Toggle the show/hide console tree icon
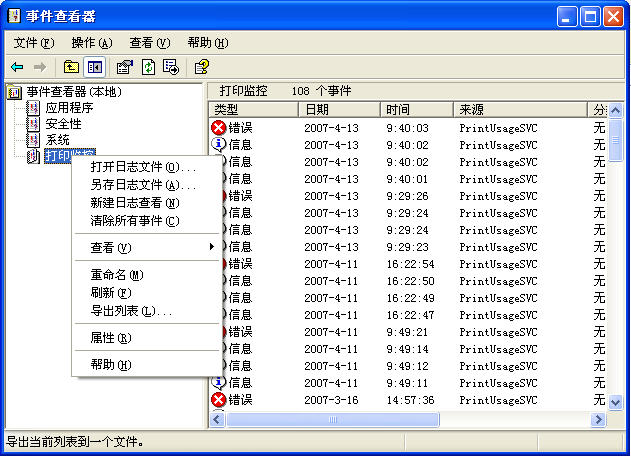Screen dimensions: 631x456 pos(95,67)
